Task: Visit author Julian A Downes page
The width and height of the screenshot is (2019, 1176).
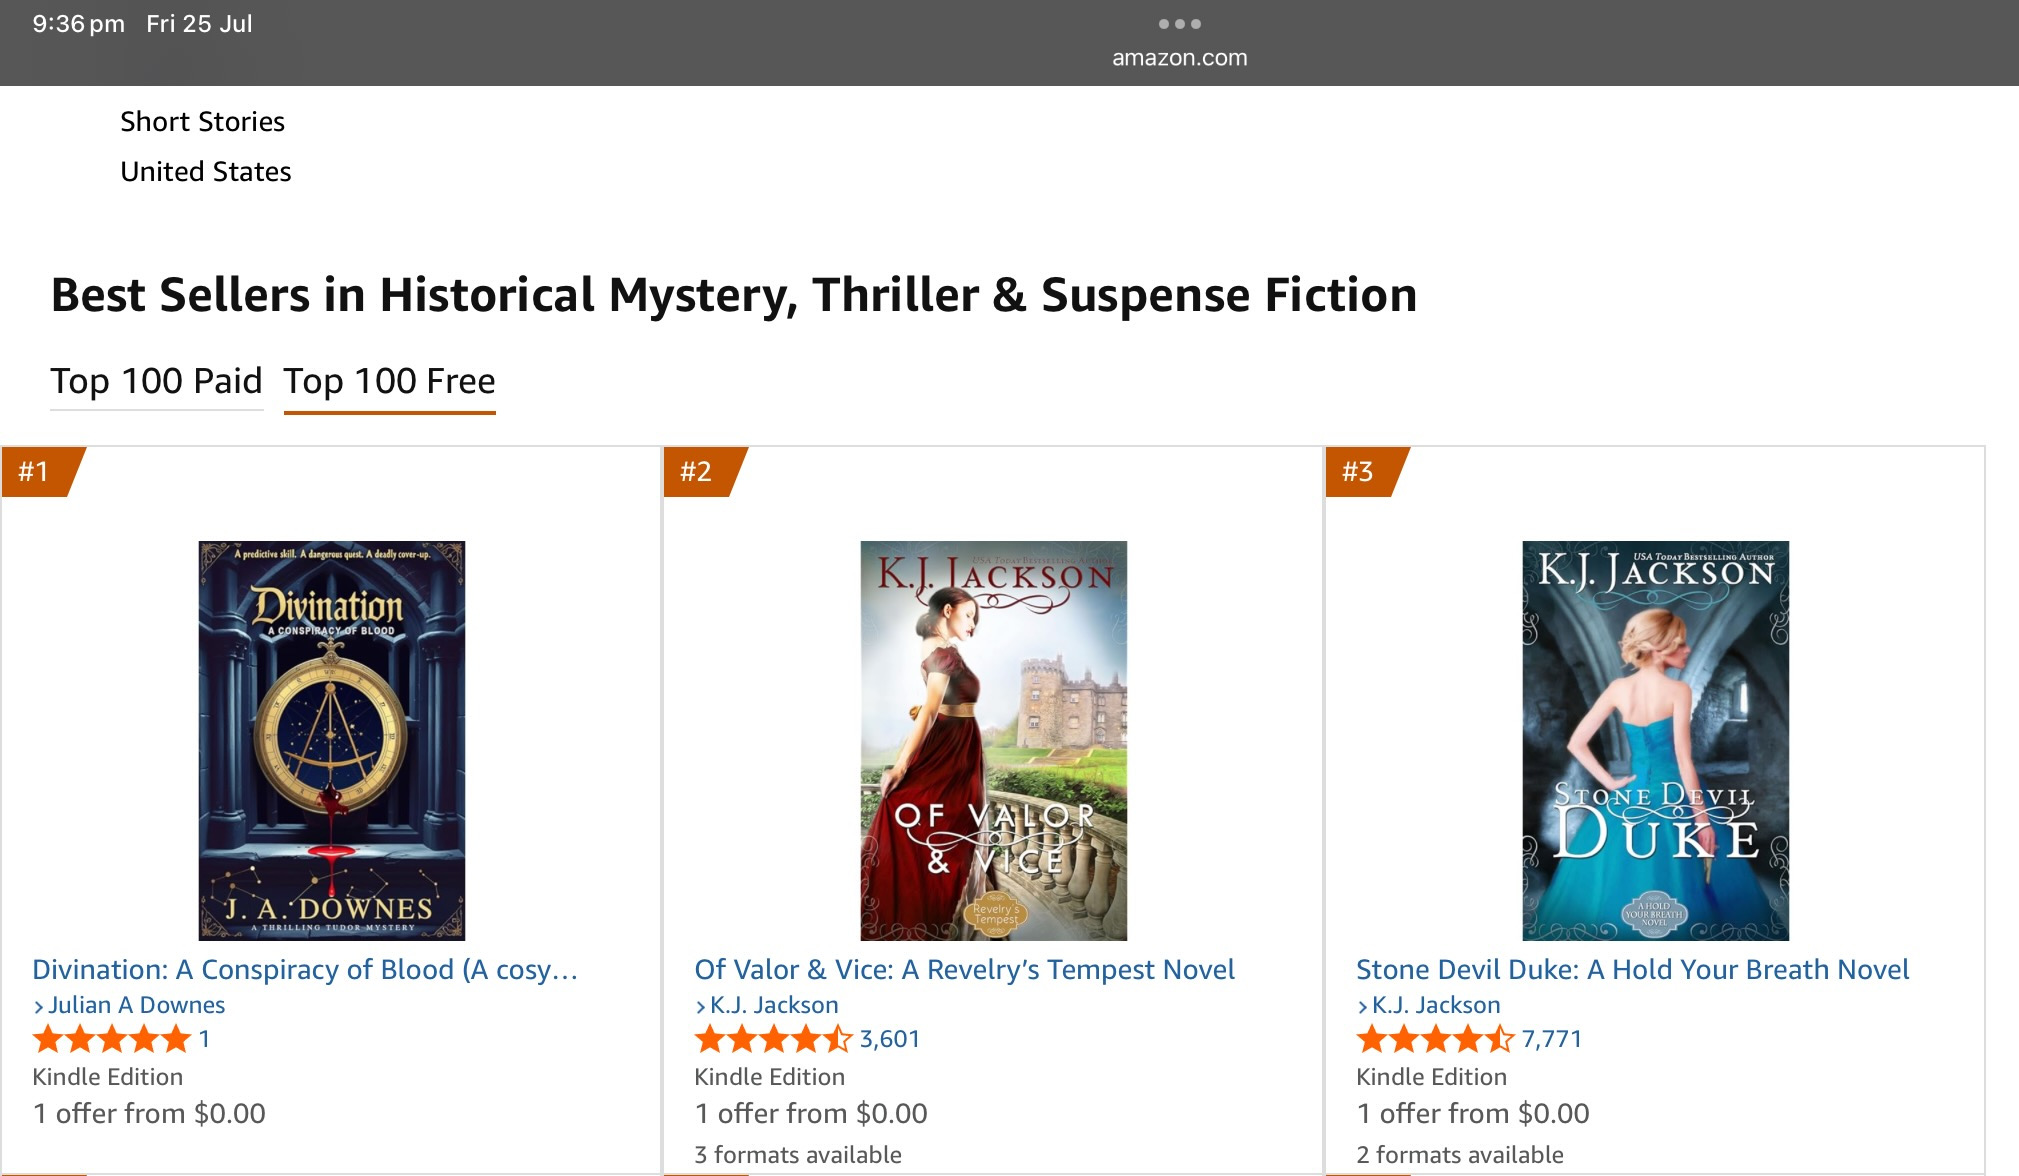Action: pyautogui.click(x=136, y=1005)
